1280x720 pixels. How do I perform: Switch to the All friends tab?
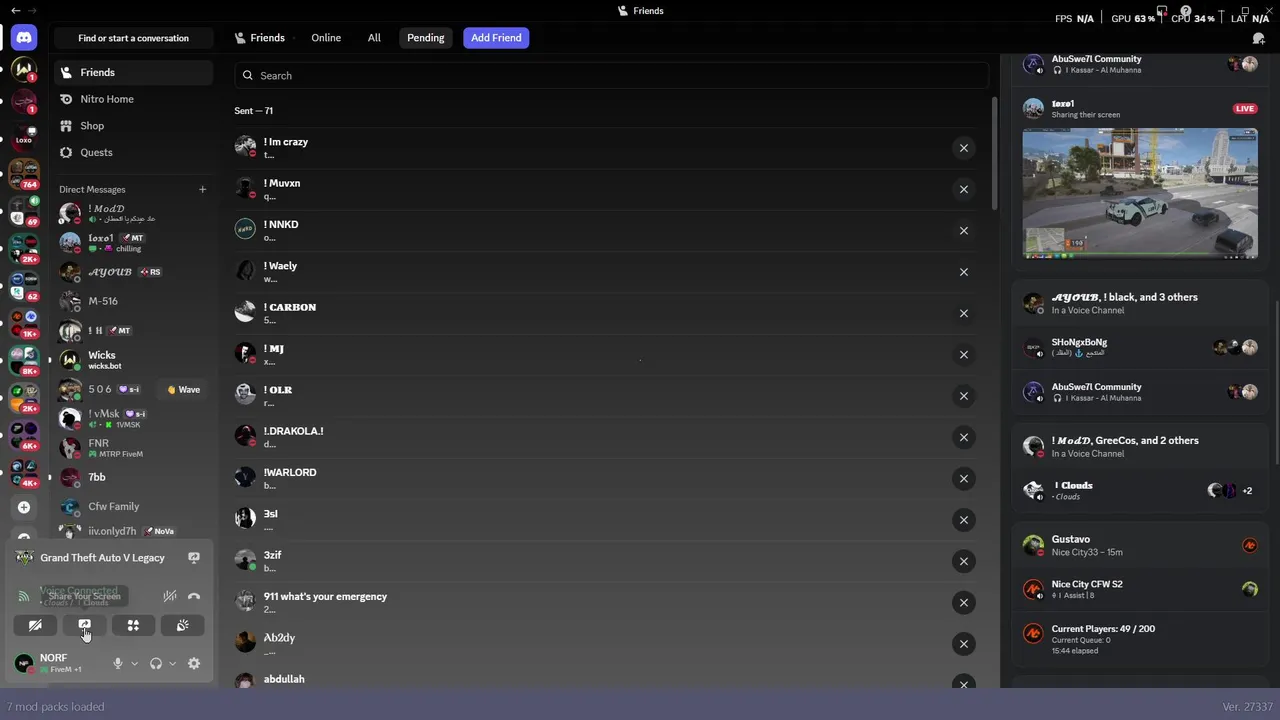click(374, 38)
